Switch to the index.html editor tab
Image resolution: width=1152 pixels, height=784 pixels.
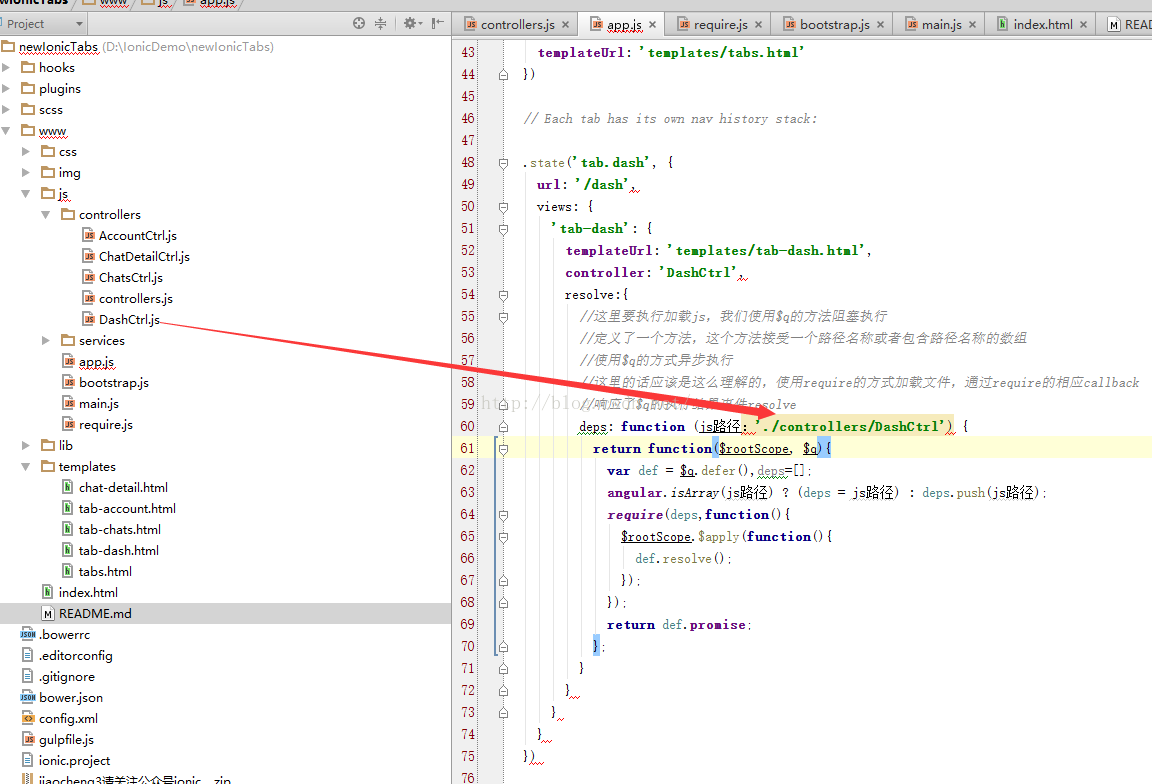tap(1043, 24)
